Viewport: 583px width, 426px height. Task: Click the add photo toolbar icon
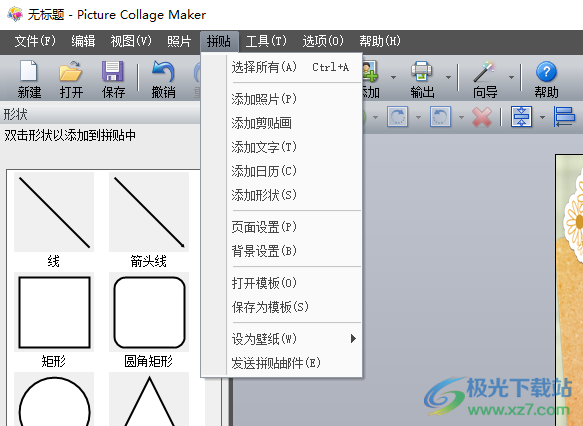coord(370,71)
